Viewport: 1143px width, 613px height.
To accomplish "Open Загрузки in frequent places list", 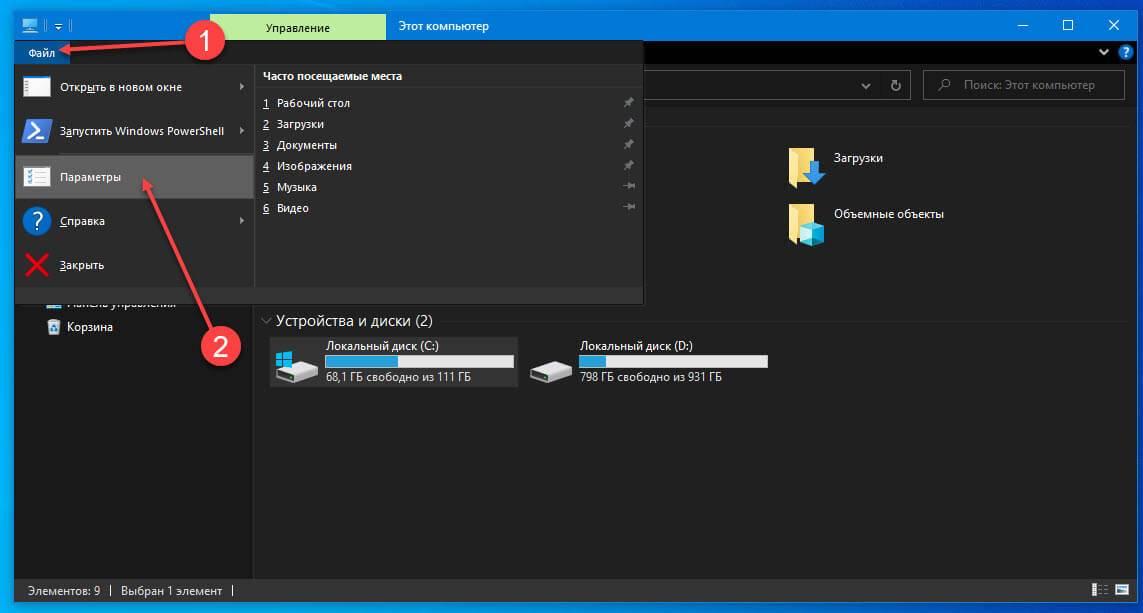I will [448, 124].
